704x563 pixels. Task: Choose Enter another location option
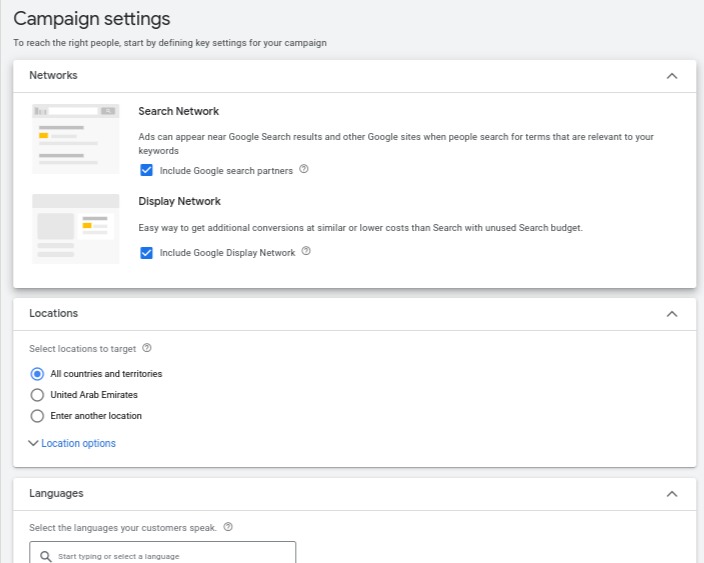point(38,416)
